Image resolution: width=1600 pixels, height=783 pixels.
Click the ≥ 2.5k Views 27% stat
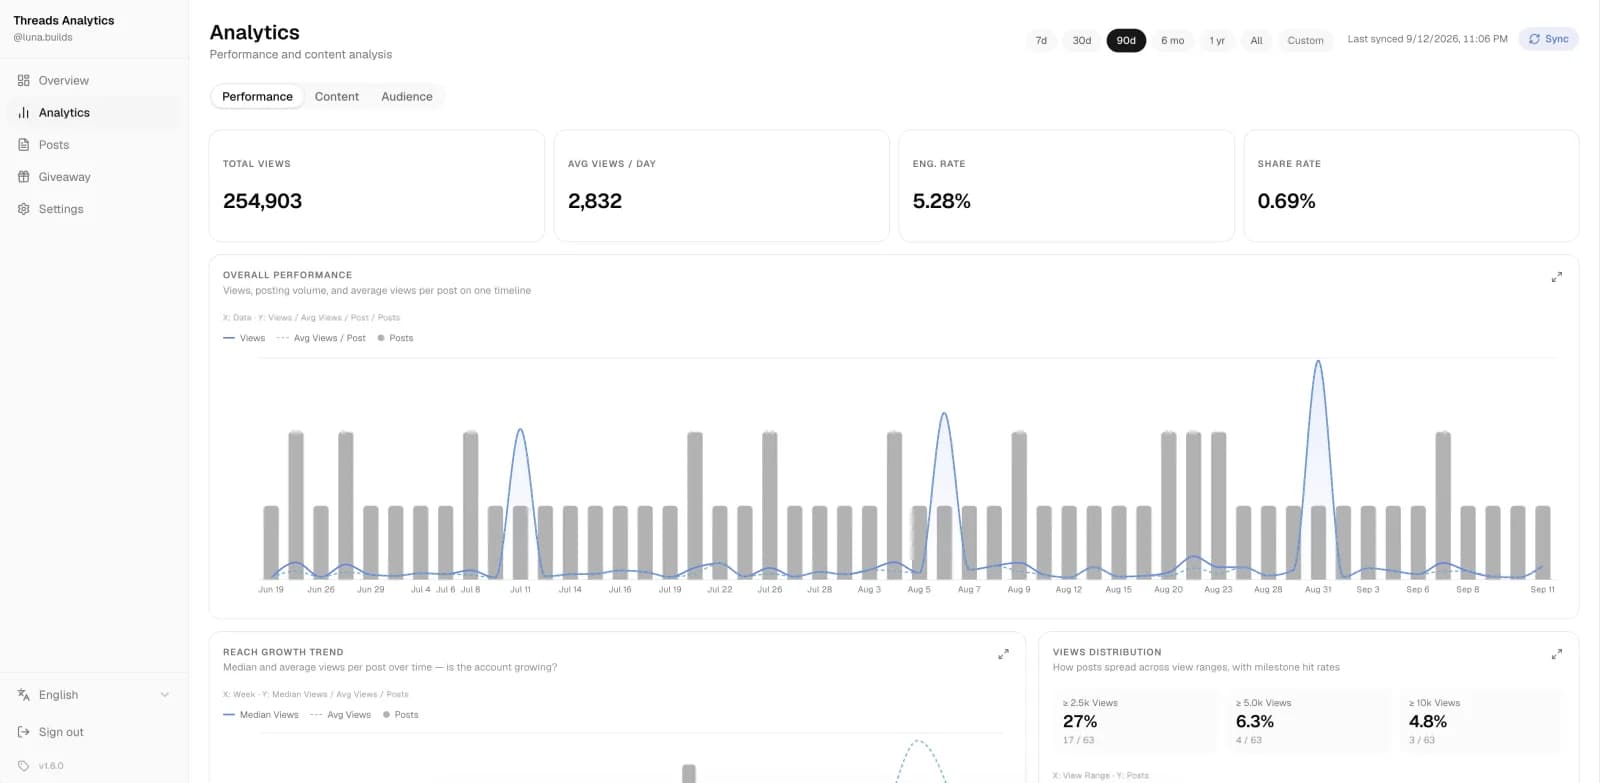pyautogui.click(x=1135, y=721)
